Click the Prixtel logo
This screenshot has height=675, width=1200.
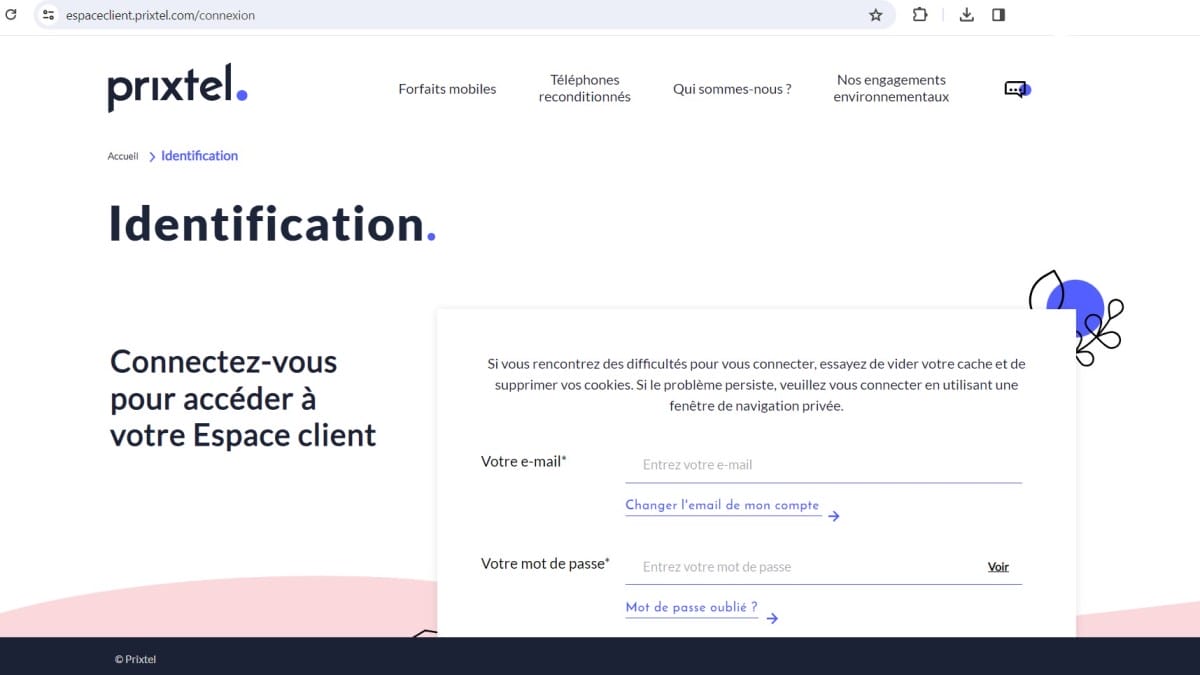coord(177,88)
